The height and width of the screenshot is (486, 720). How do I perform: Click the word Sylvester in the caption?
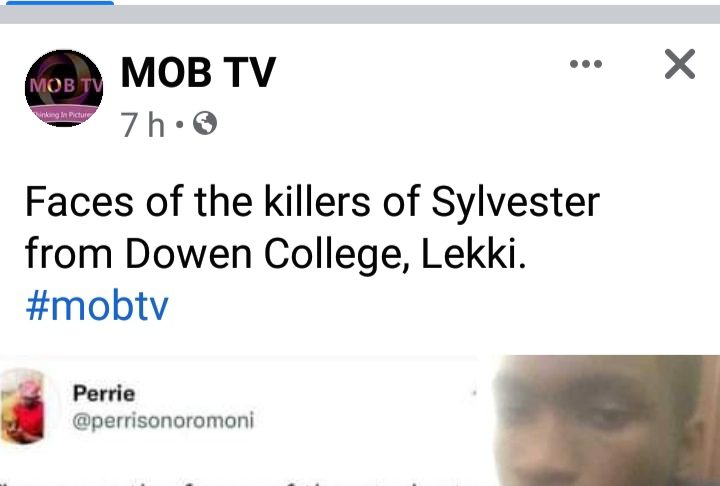515,203
